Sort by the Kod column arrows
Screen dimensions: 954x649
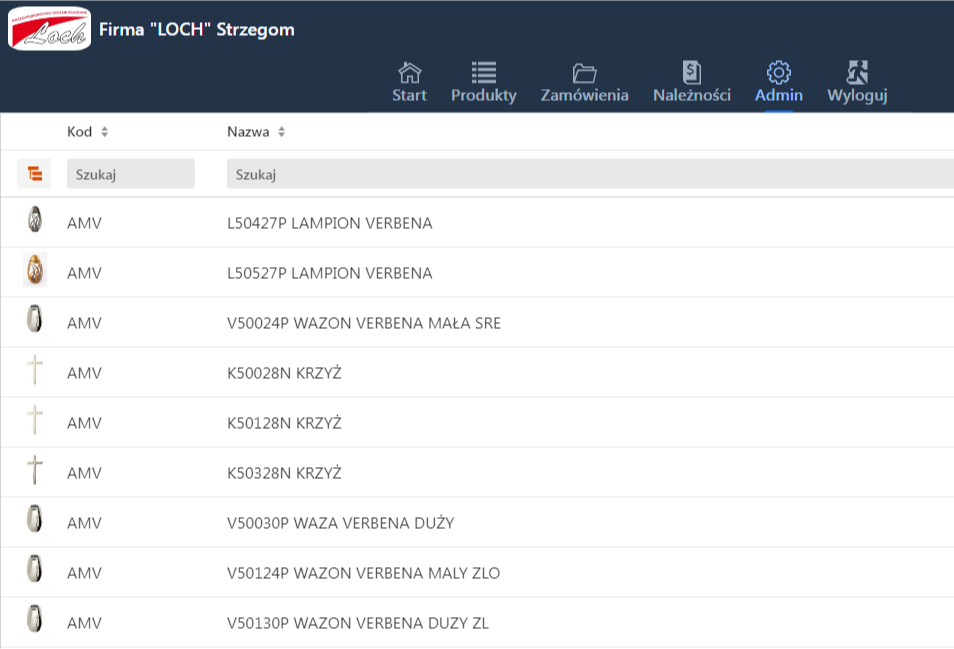[x=104, y=132]
